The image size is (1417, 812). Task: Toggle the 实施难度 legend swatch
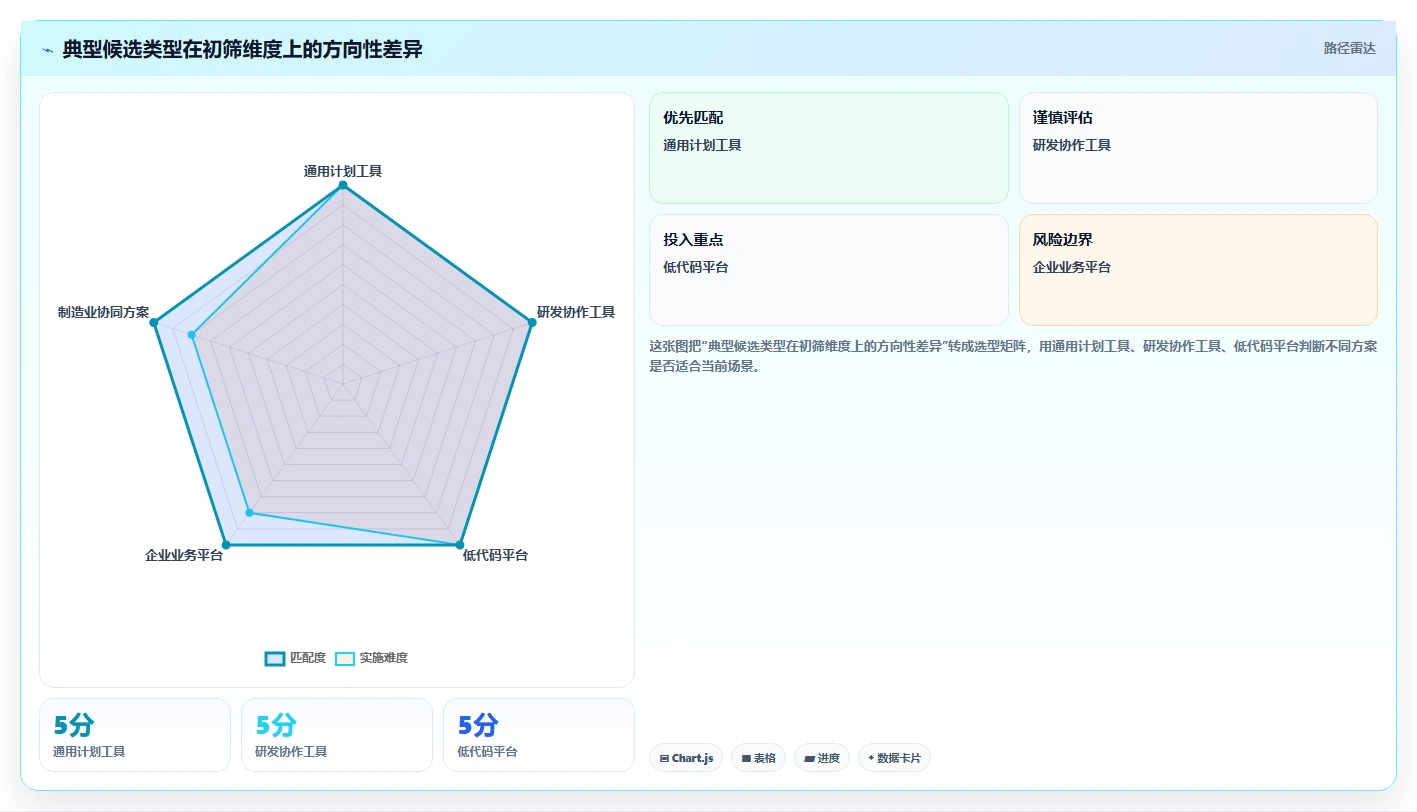point(345,658)
